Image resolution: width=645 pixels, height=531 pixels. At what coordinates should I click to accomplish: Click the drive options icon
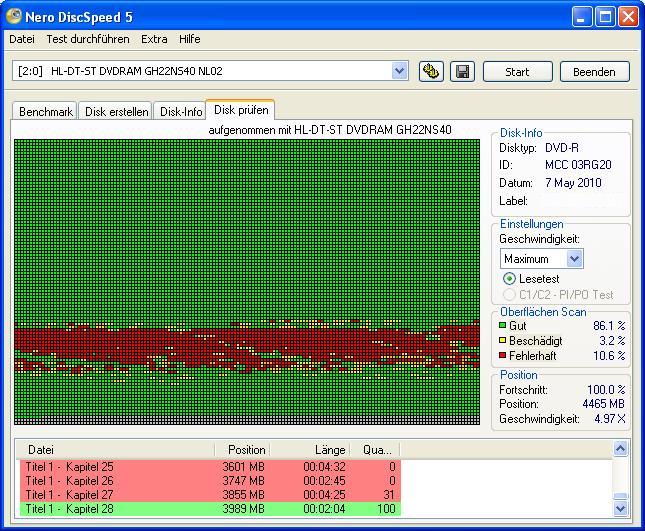[432, 71]
